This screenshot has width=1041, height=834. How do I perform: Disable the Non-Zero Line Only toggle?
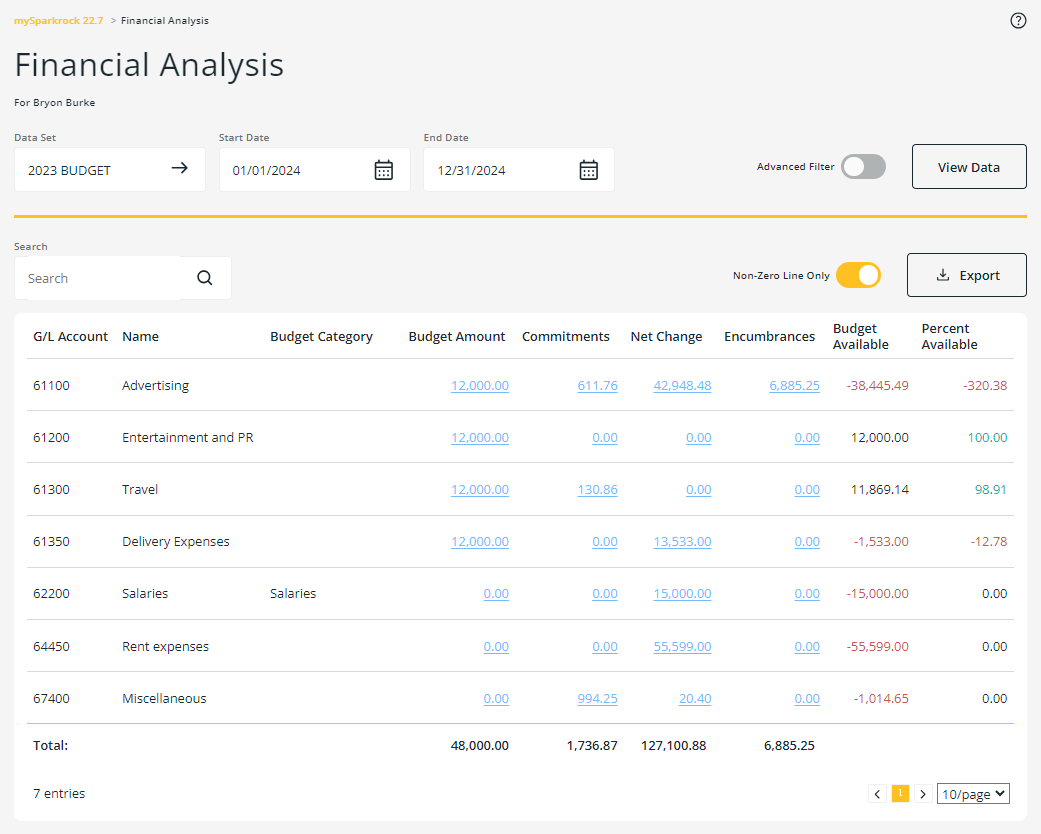click(858, 274)
